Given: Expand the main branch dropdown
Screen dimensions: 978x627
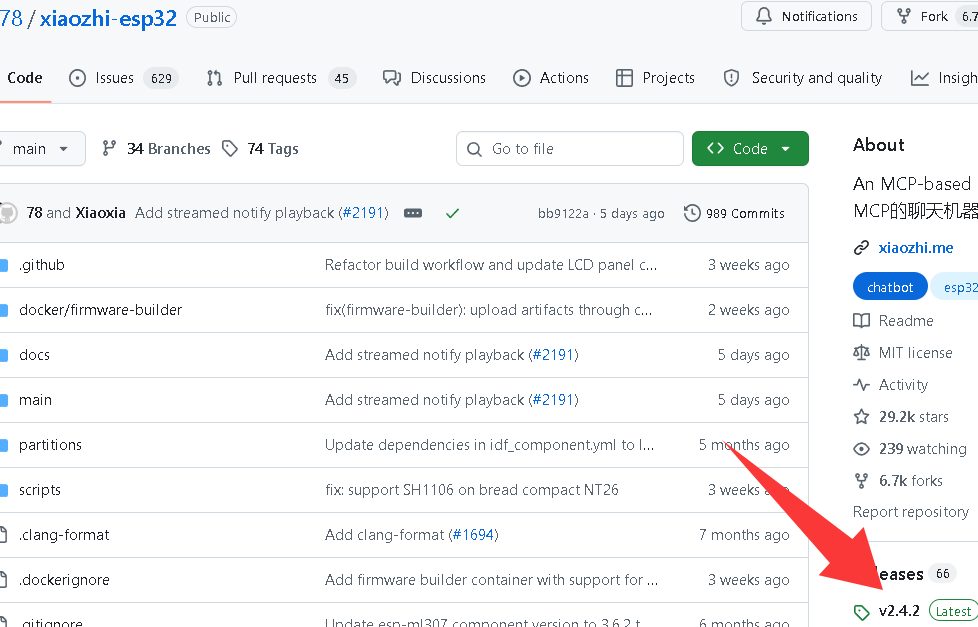Looking at the screenshot, I should (x=41, y=148).
